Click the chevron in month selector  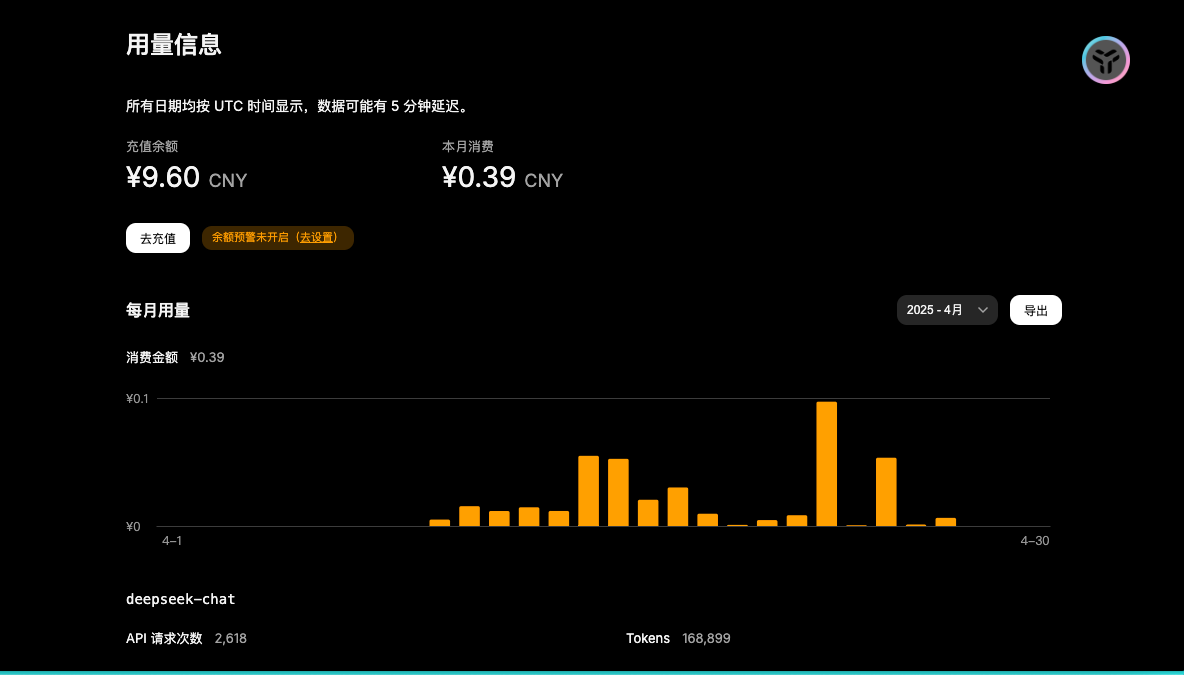(x=982, y=310)
